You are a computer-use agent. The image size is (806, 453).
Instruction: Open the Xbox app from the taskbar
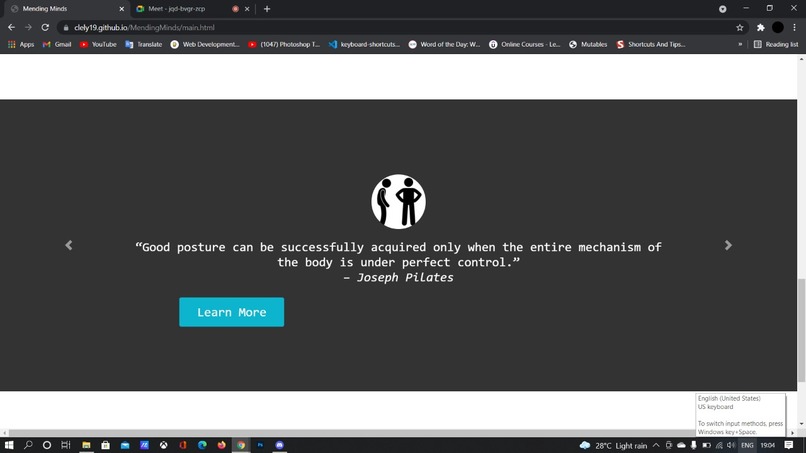[x=163, y=445]
